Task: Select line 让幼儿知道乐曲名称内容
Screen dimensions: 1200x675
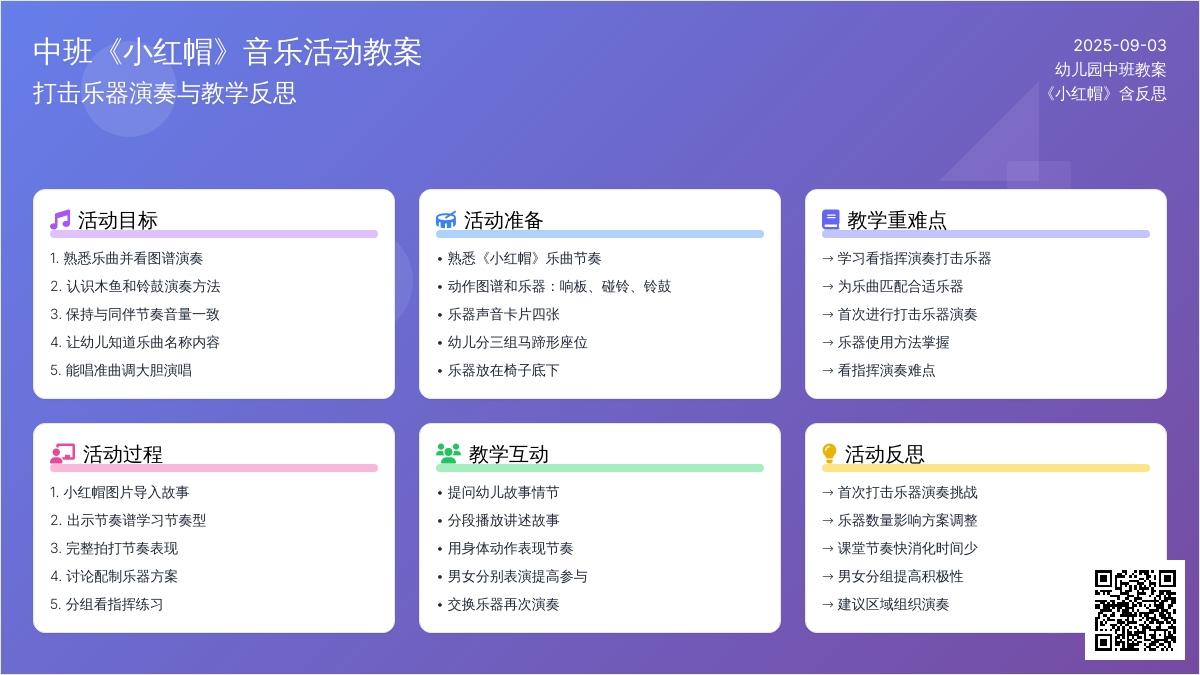Action: (x=135, y=342)
